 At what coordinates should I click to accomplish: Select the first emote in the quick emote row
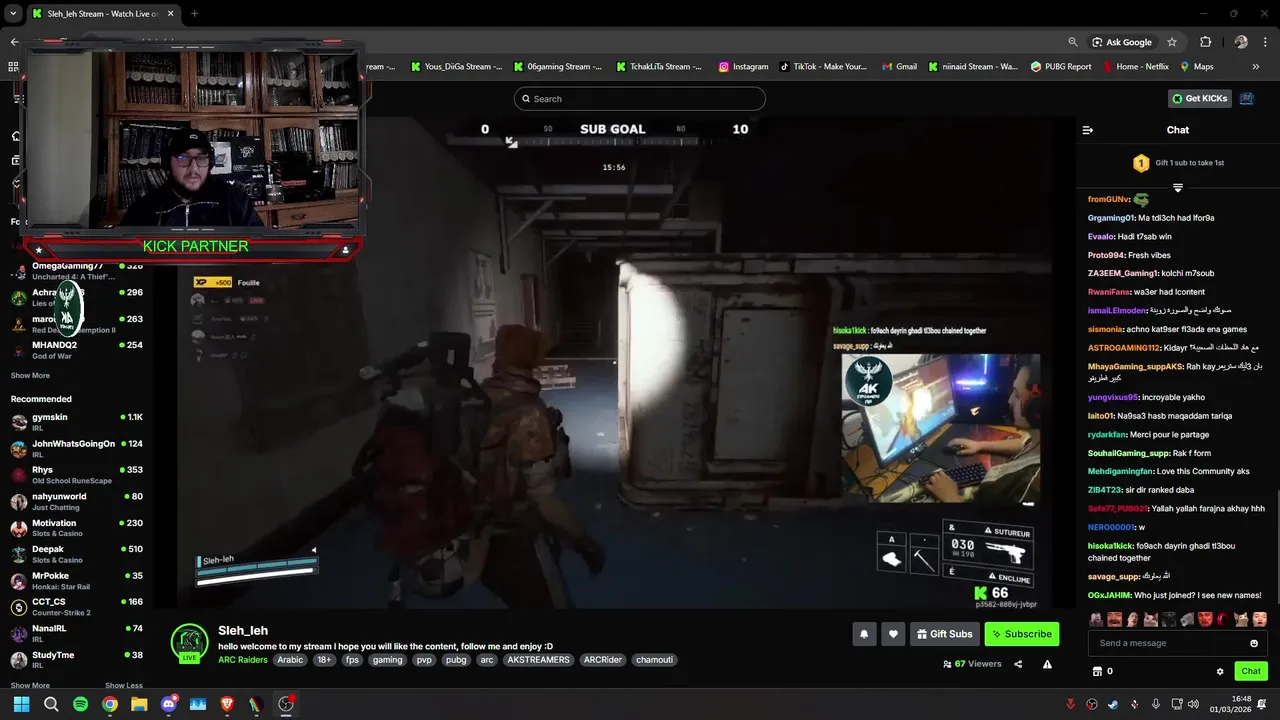(1096, 619)
